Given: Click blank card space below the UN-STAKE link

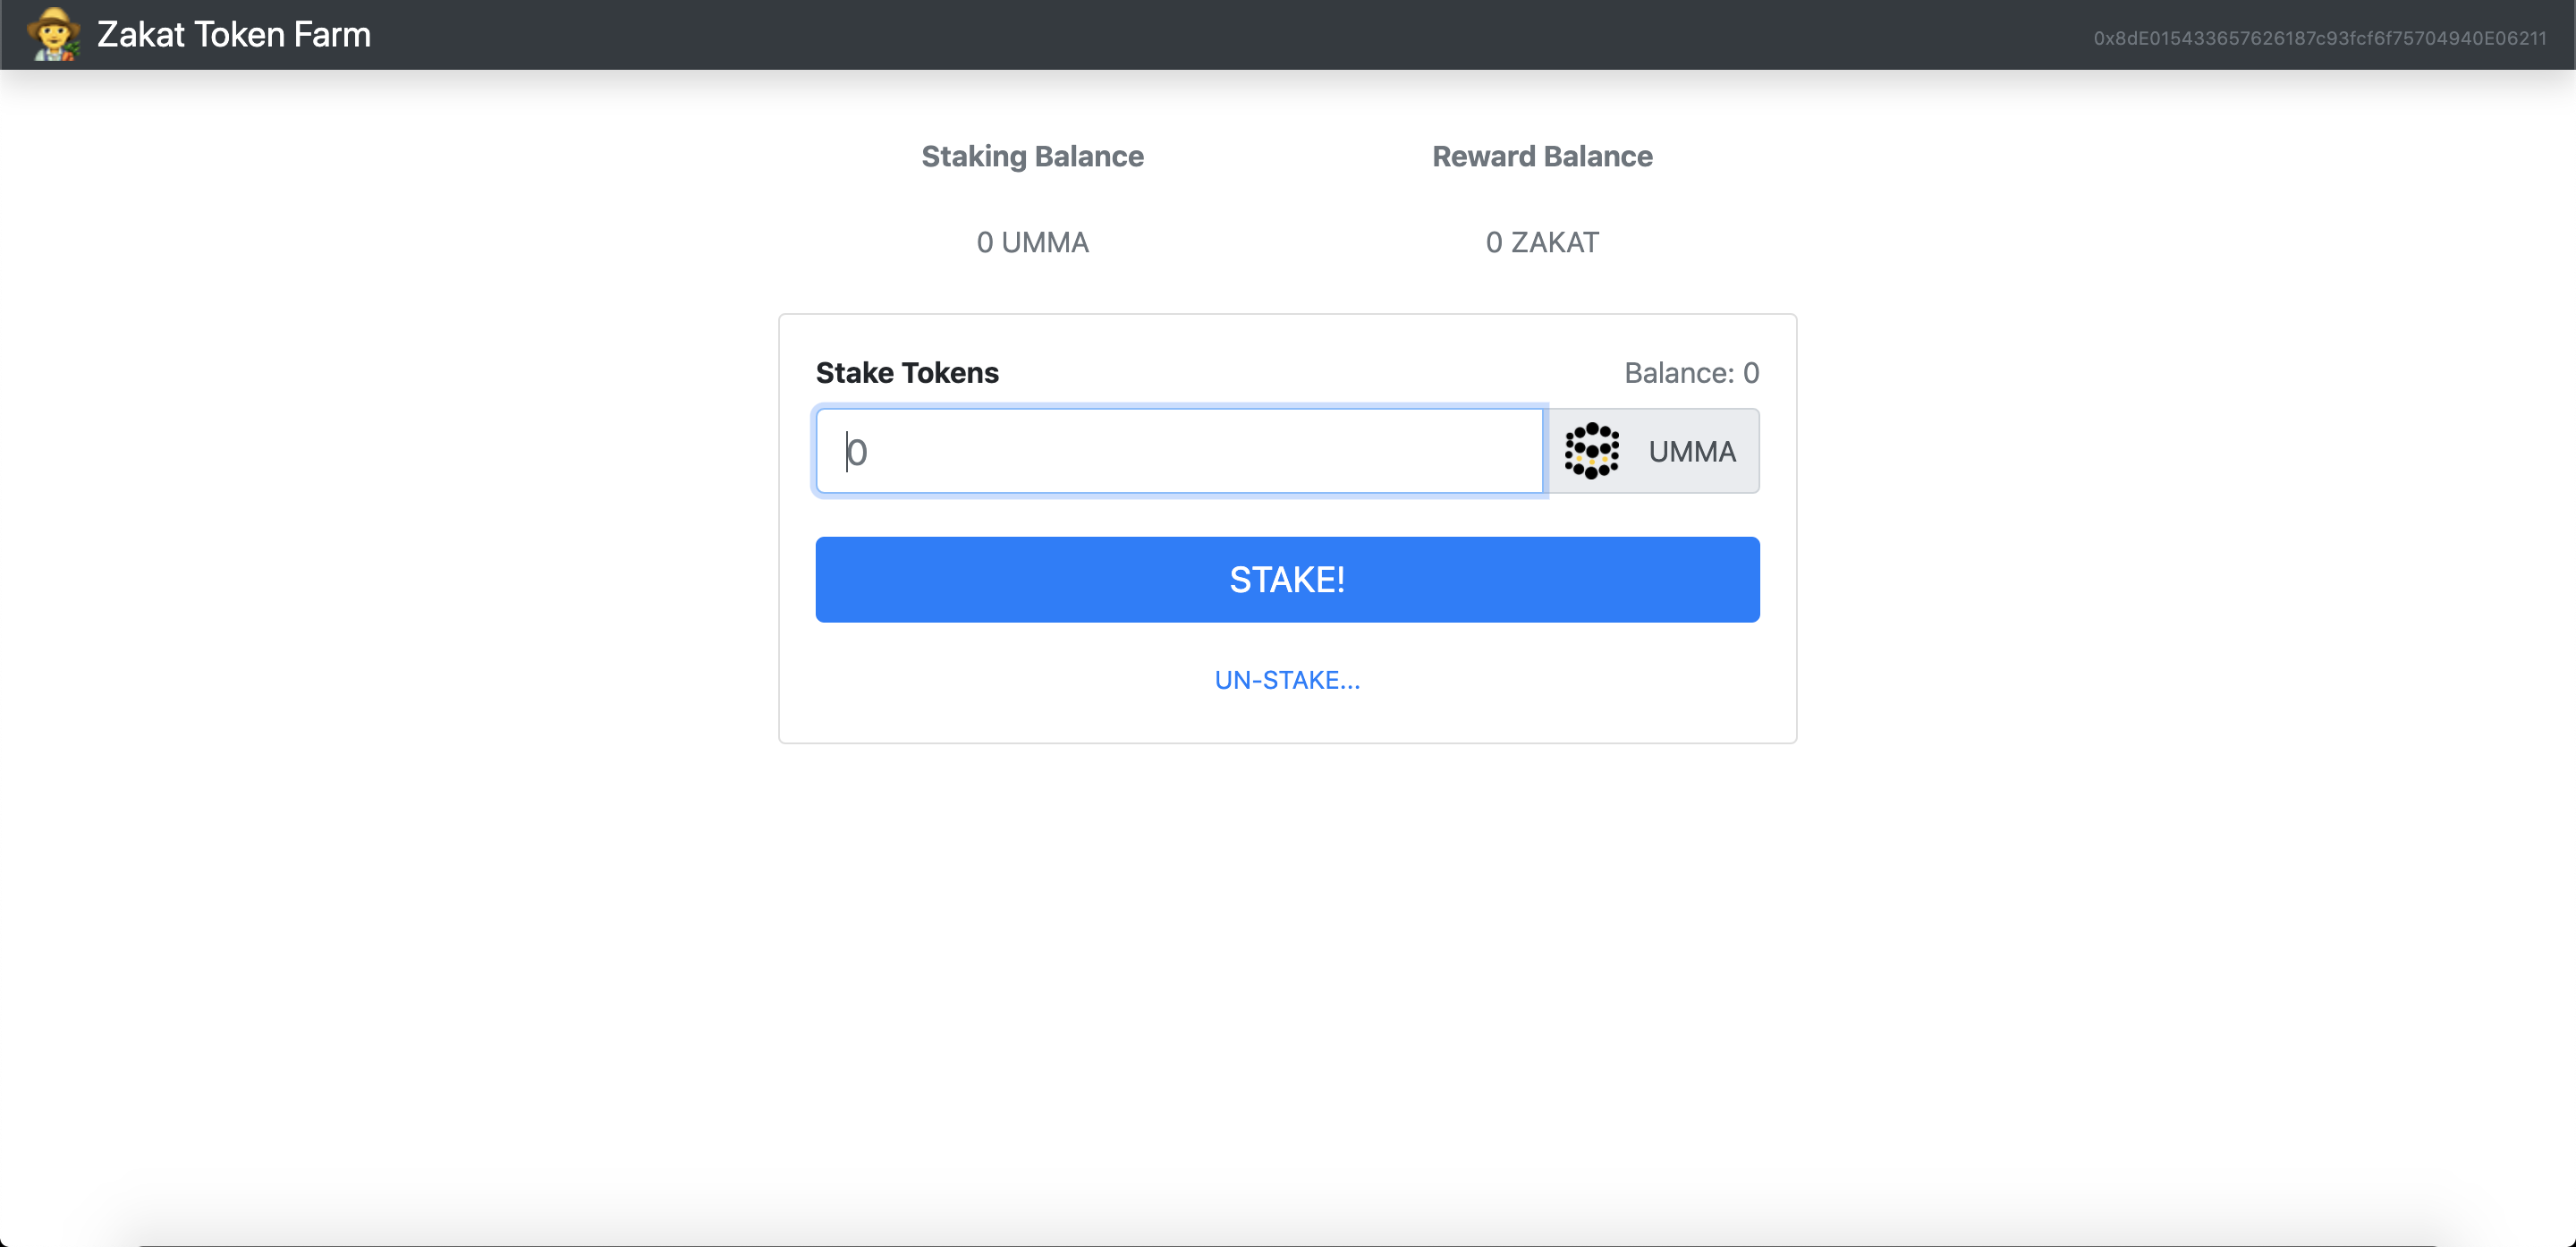Looking at the screenshot, I should coord(1287,722).
